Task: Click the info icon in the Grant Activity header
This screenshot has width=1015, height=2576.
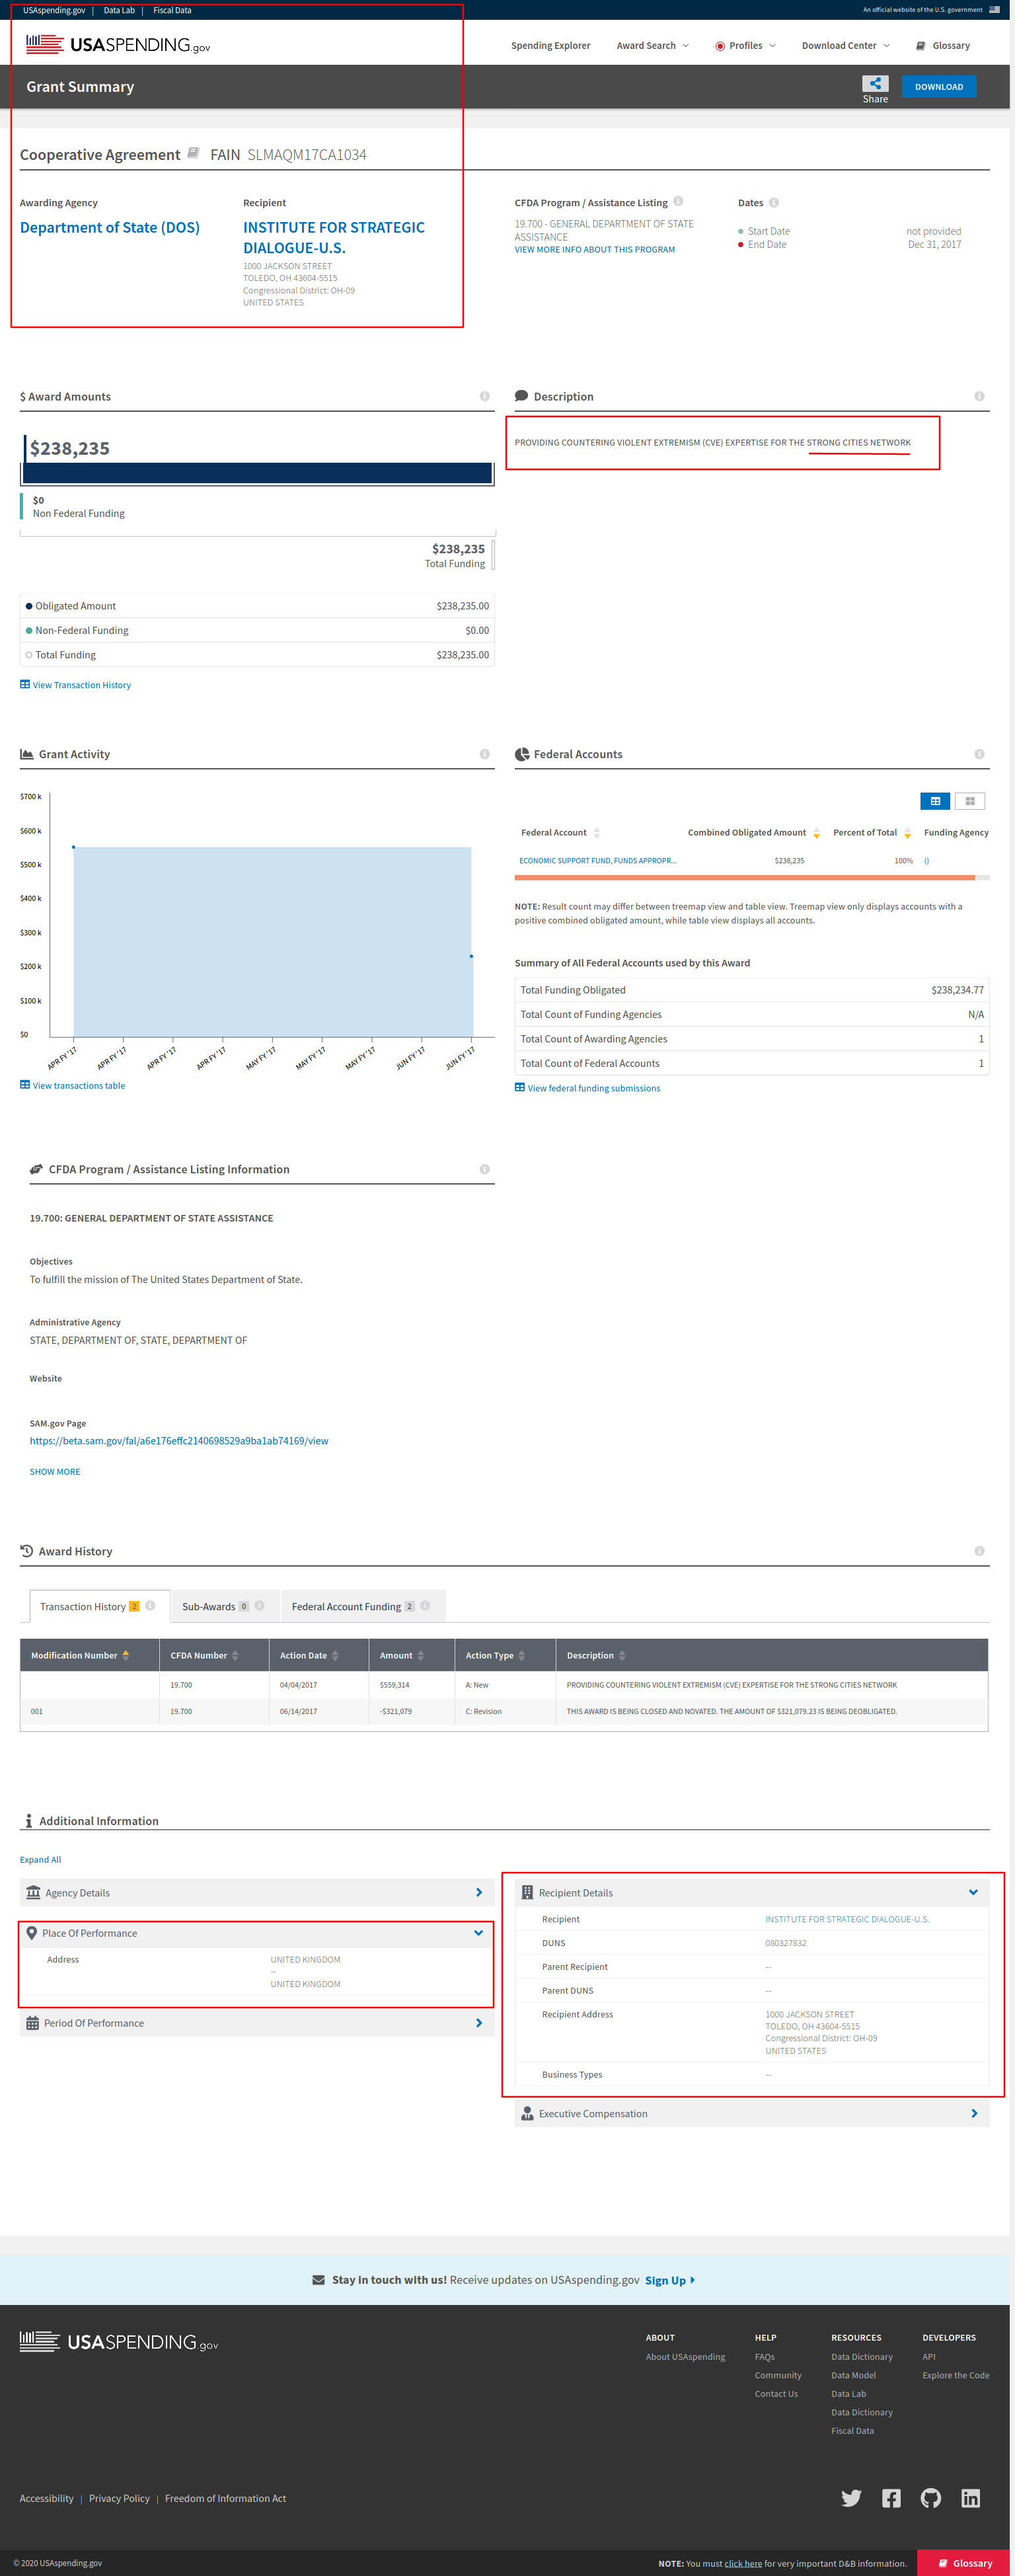Action: 485,754
